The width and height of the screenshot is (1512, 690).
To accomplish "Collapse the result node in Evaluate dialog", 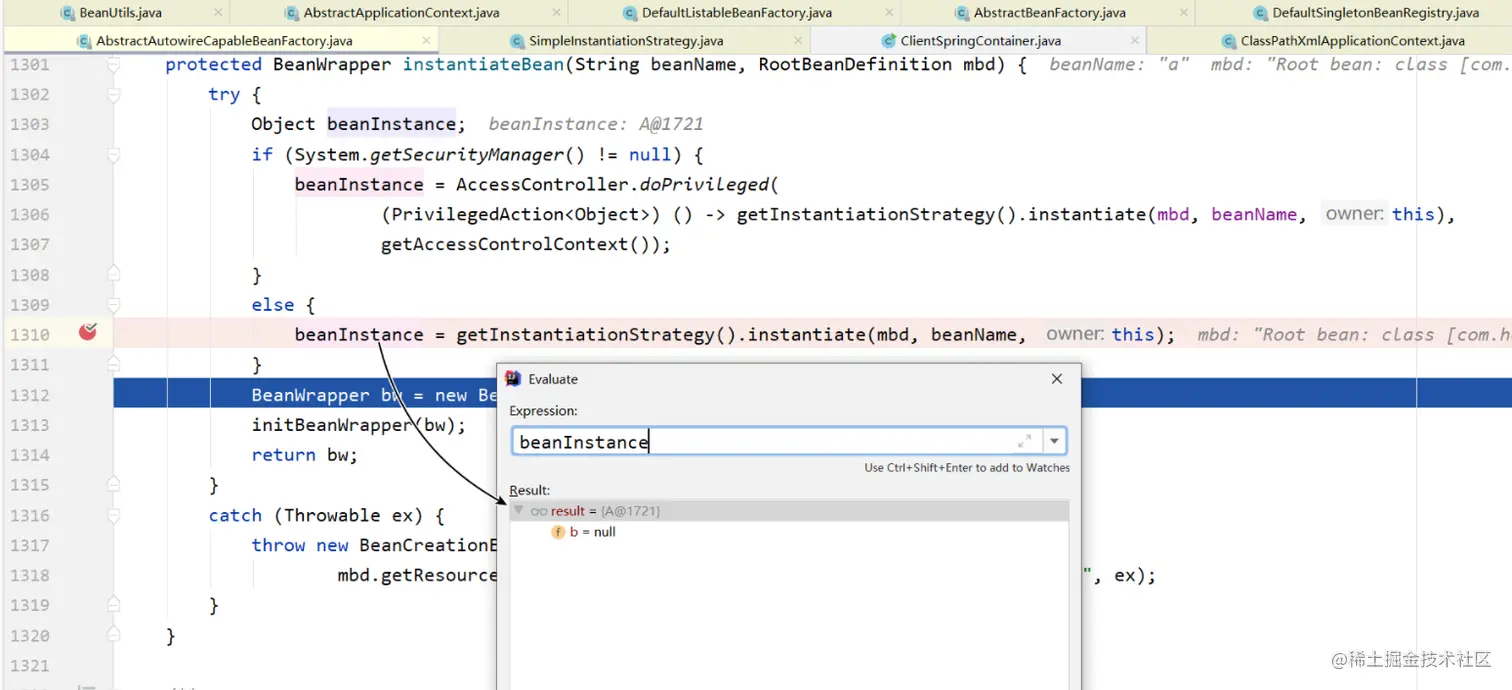I will [518, 510].
